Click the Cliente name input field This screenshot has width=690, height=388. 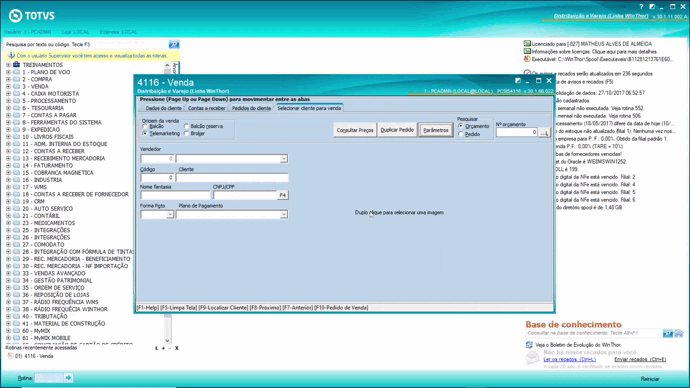(232, 177)
